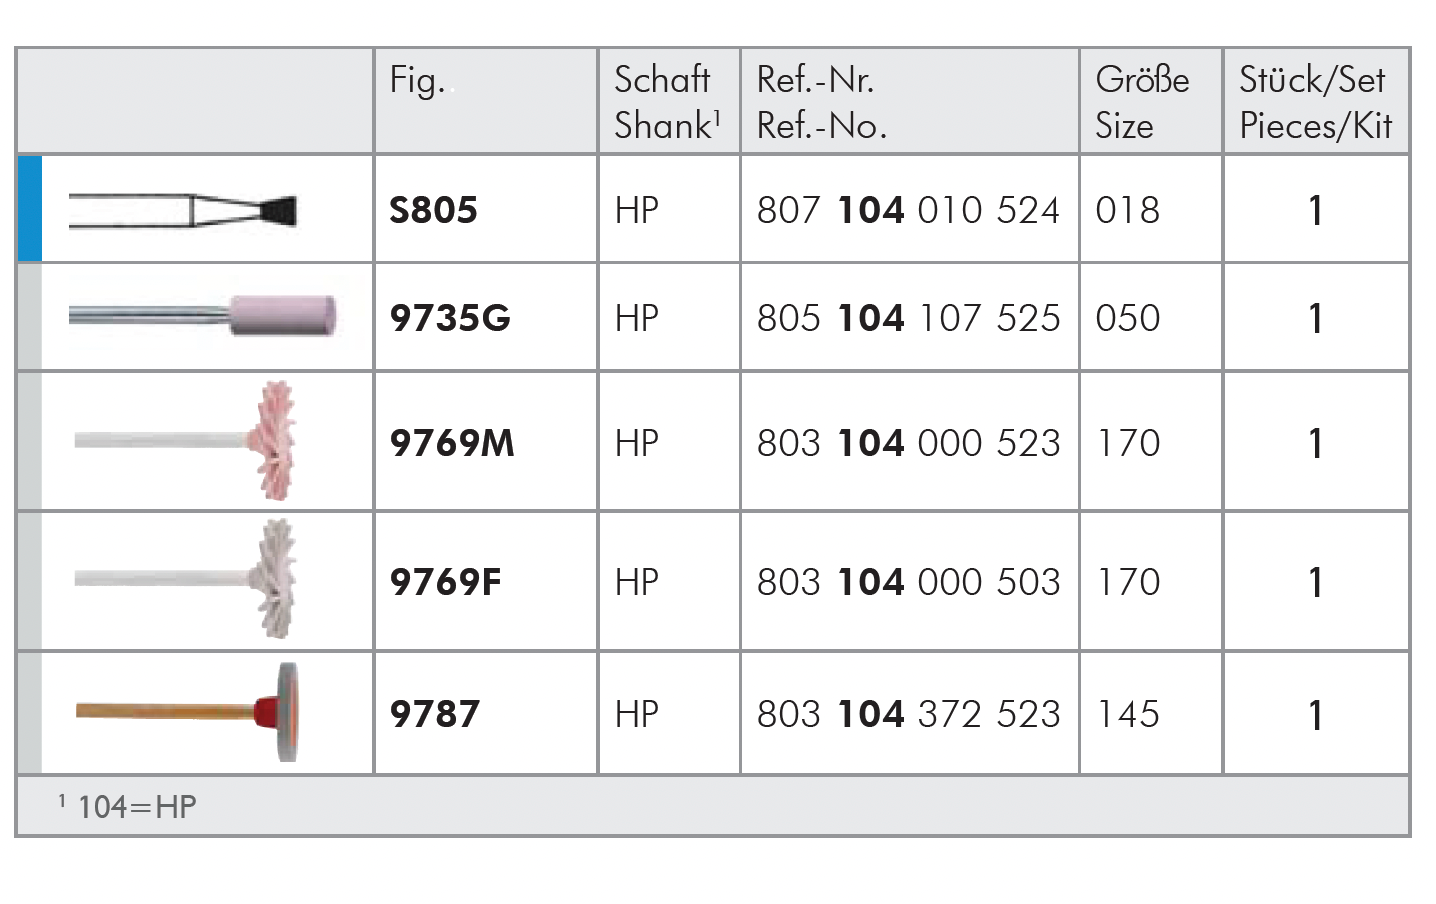Image resolution: width=1436 pixels, height=904 pixels.
Task: Select the size value 050
Action: [x=1128, y=318]
